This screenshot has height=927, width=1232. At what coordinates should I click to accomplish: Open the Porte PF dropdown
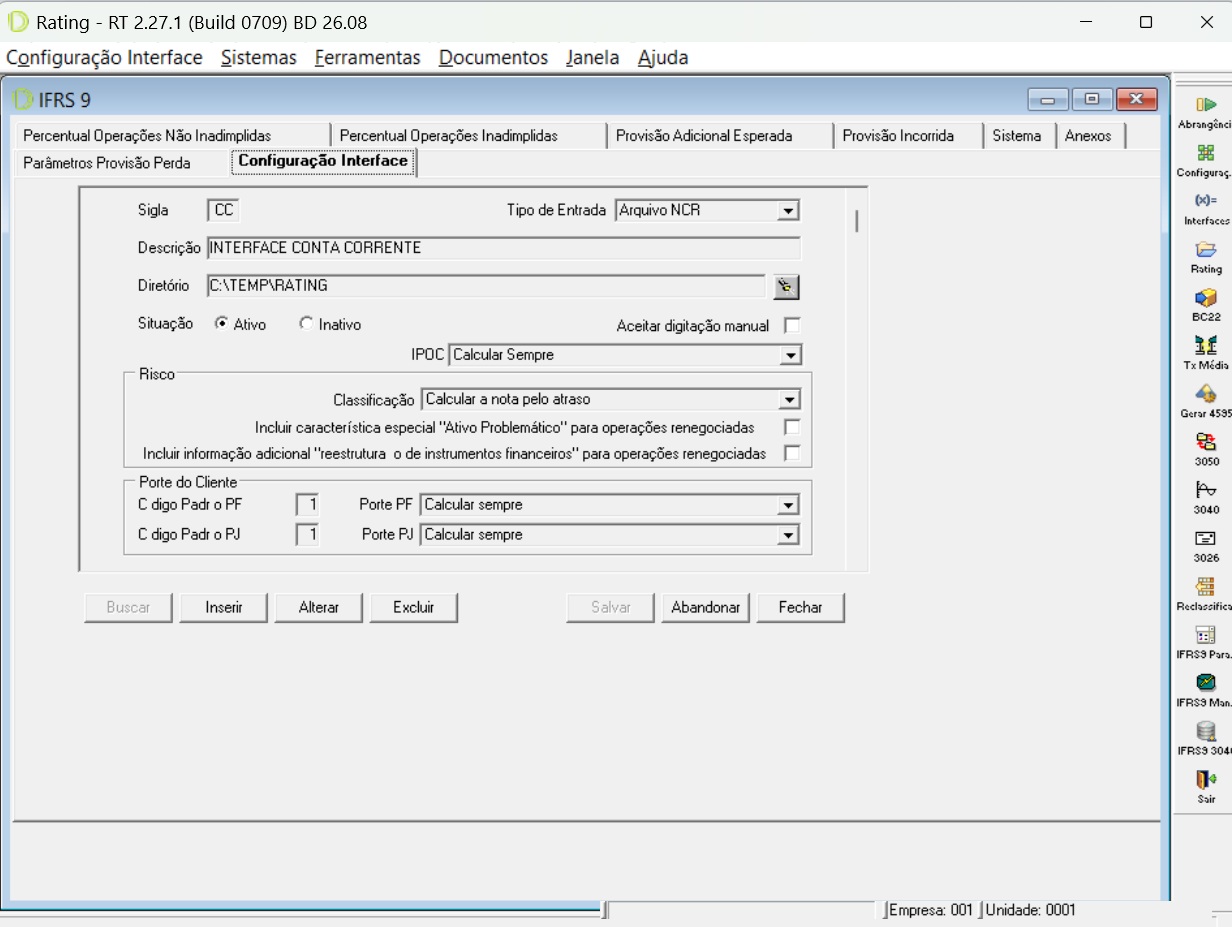click(789, 505)
